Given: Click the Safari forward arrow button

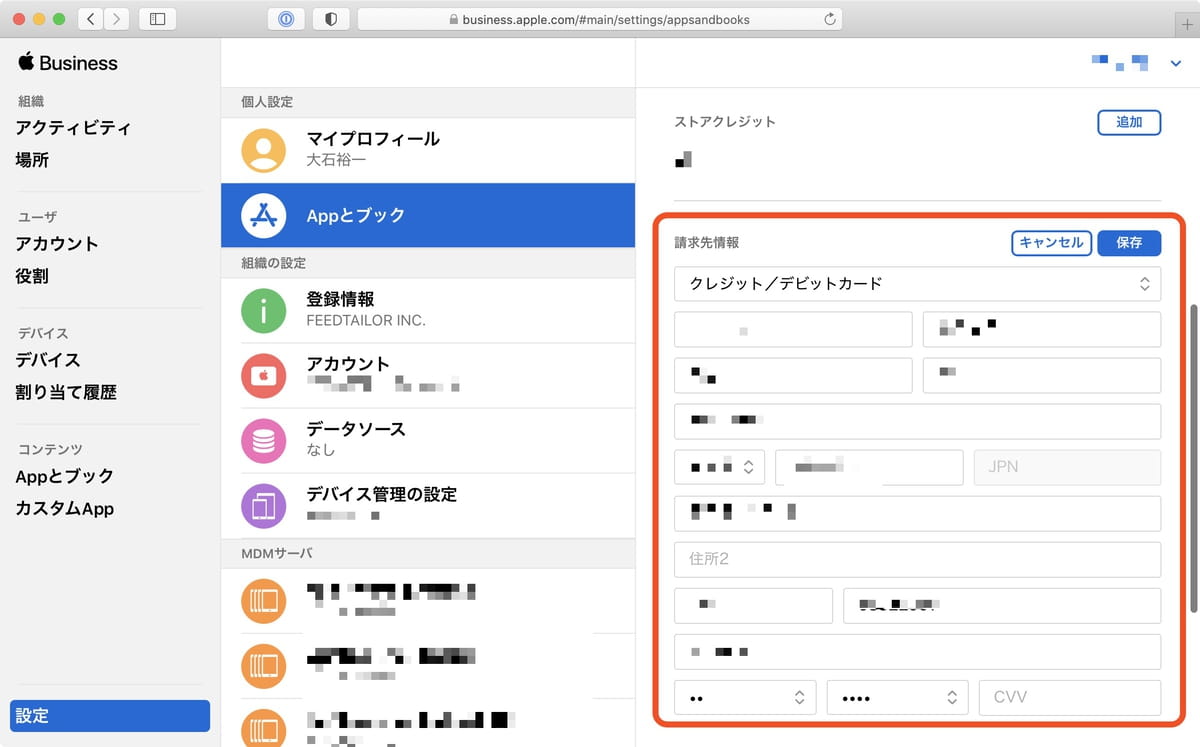Looking at the screenshot, I should point(117,19).
